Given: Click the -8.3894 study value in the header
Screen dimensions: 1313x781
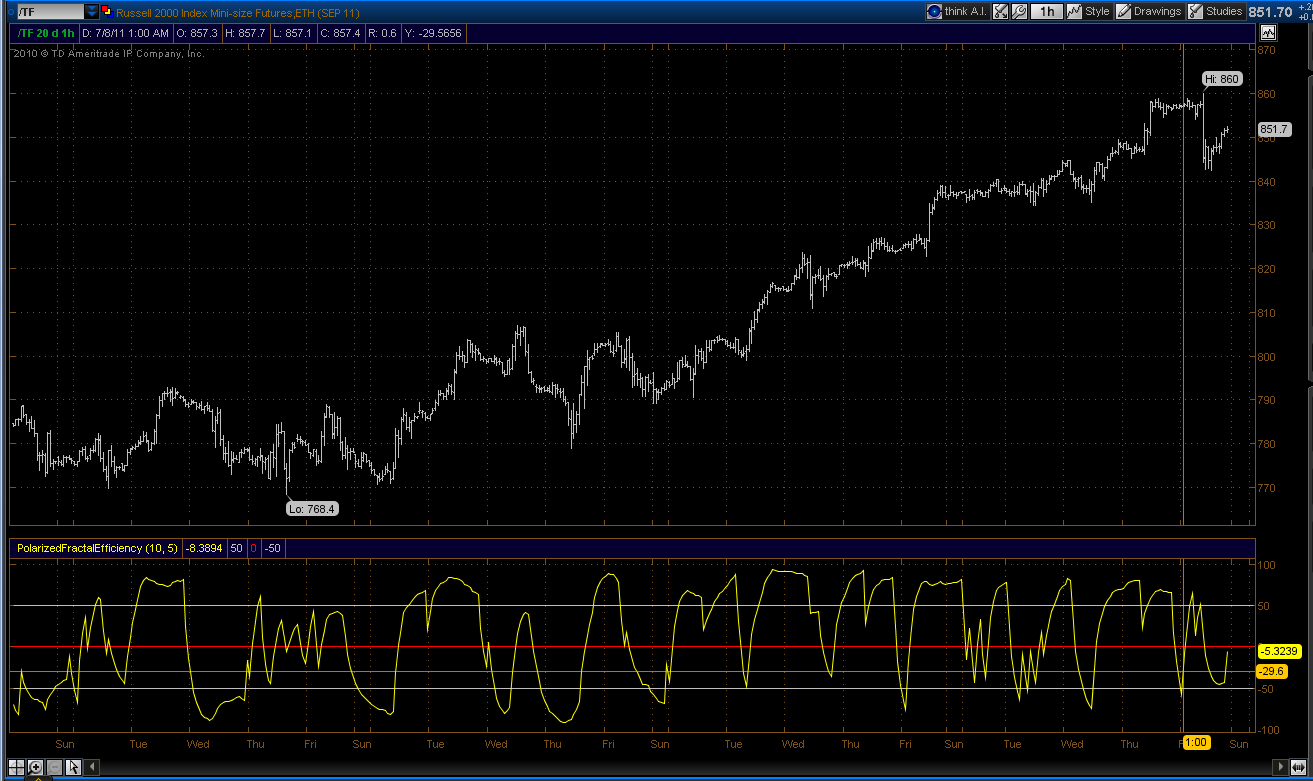Looking at the screenshot, I should tap(206, 548).
